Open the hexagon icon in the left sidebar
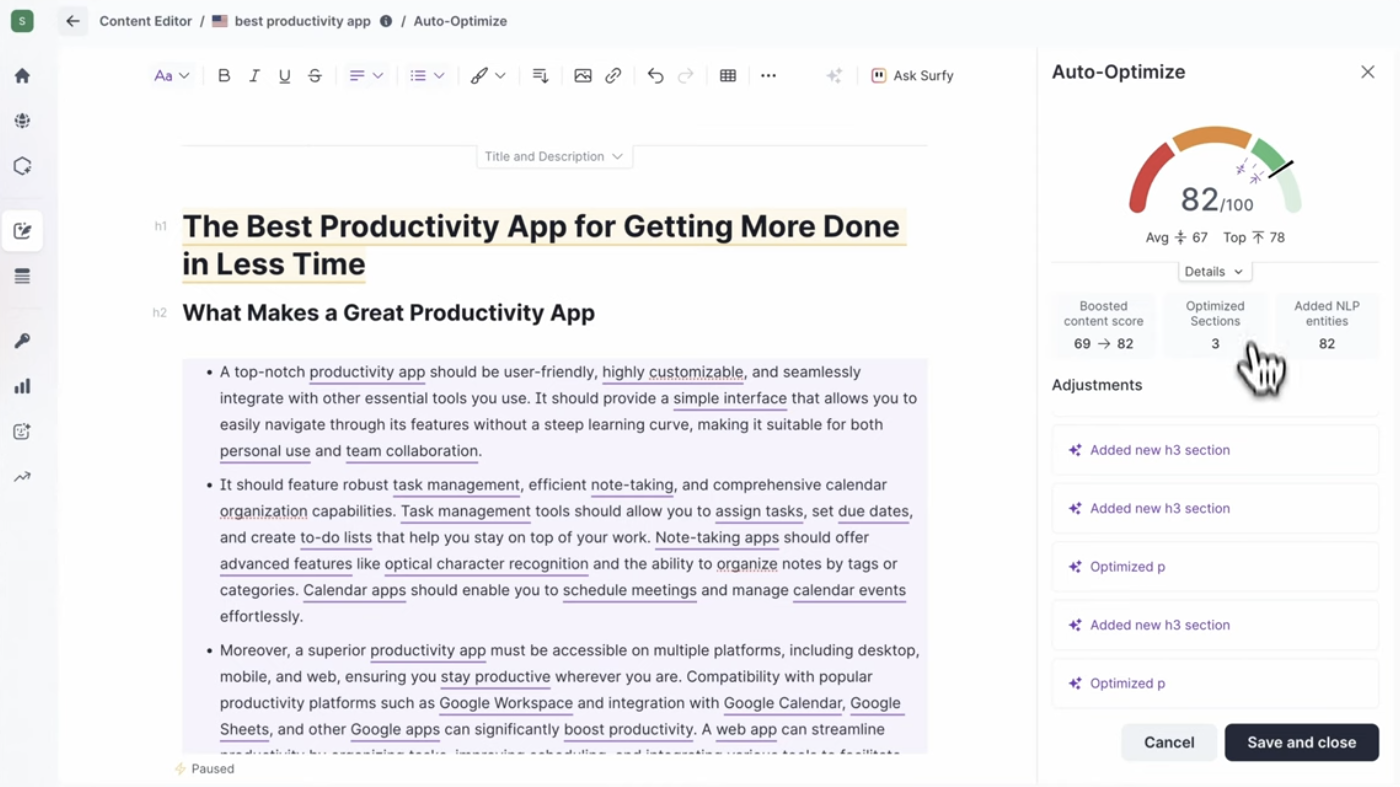This screenshot has height=787, width=1400. (x=22, y=166)
